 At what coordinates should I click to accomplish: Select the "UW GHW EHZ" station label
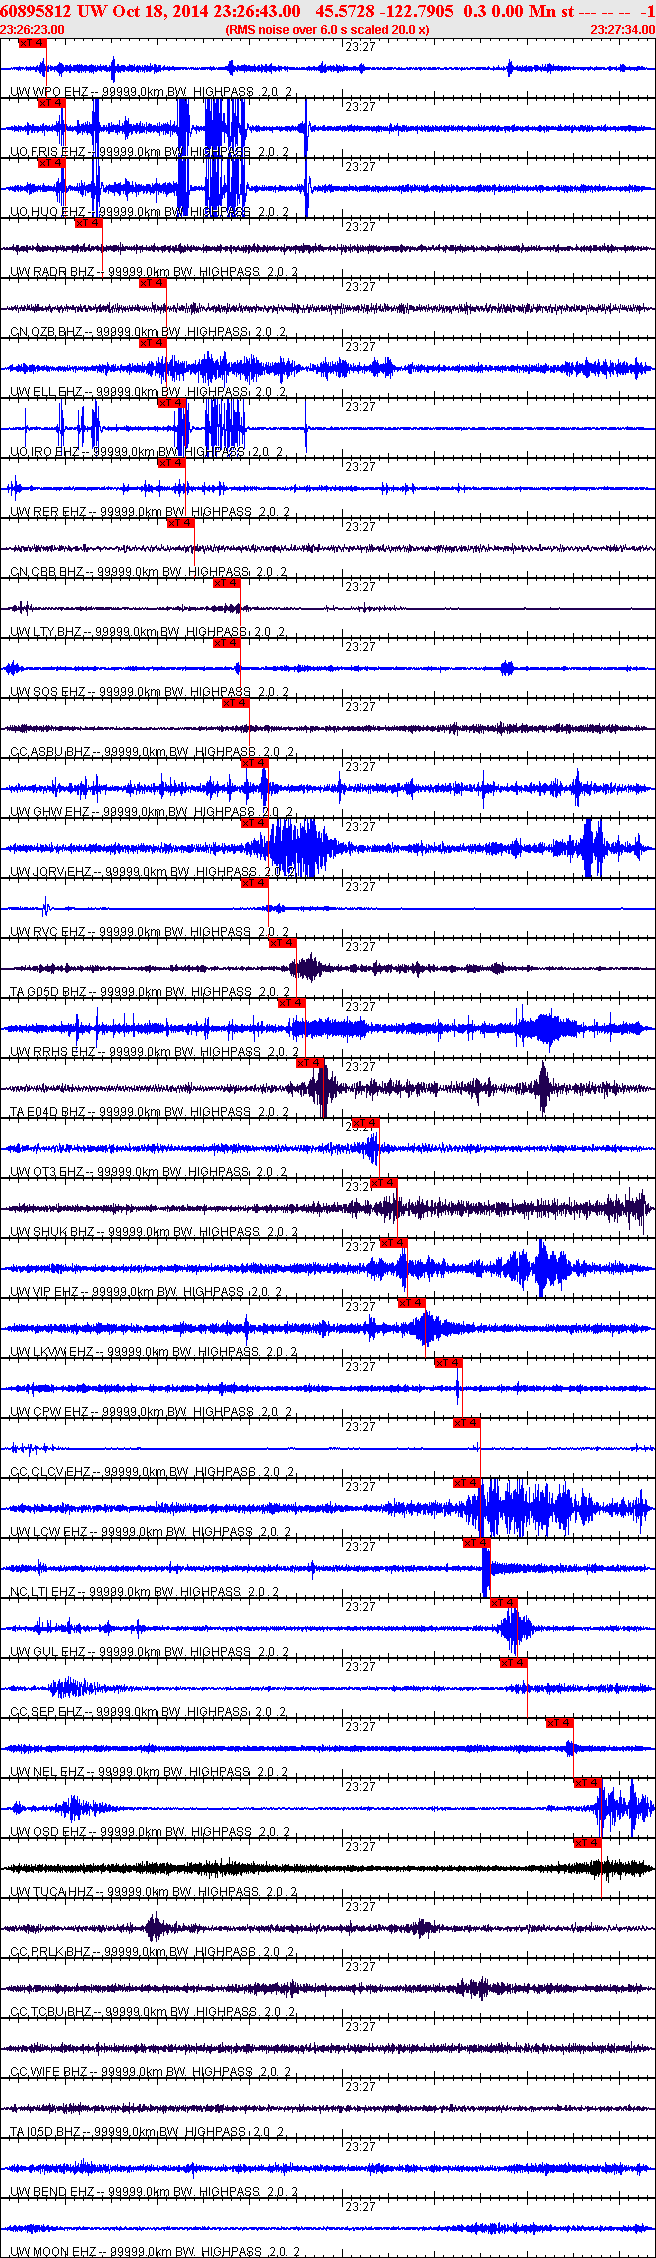(50, 812)
